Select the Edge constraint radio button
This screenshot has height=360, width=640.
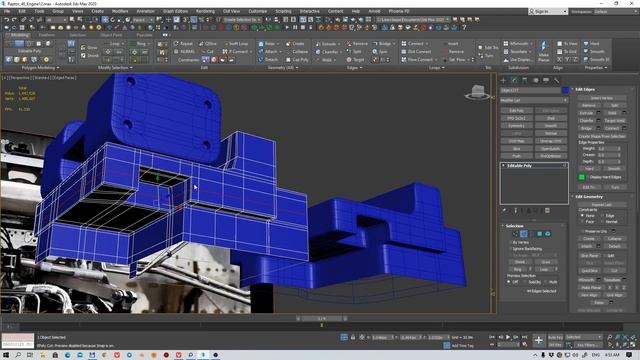(602, 216)
